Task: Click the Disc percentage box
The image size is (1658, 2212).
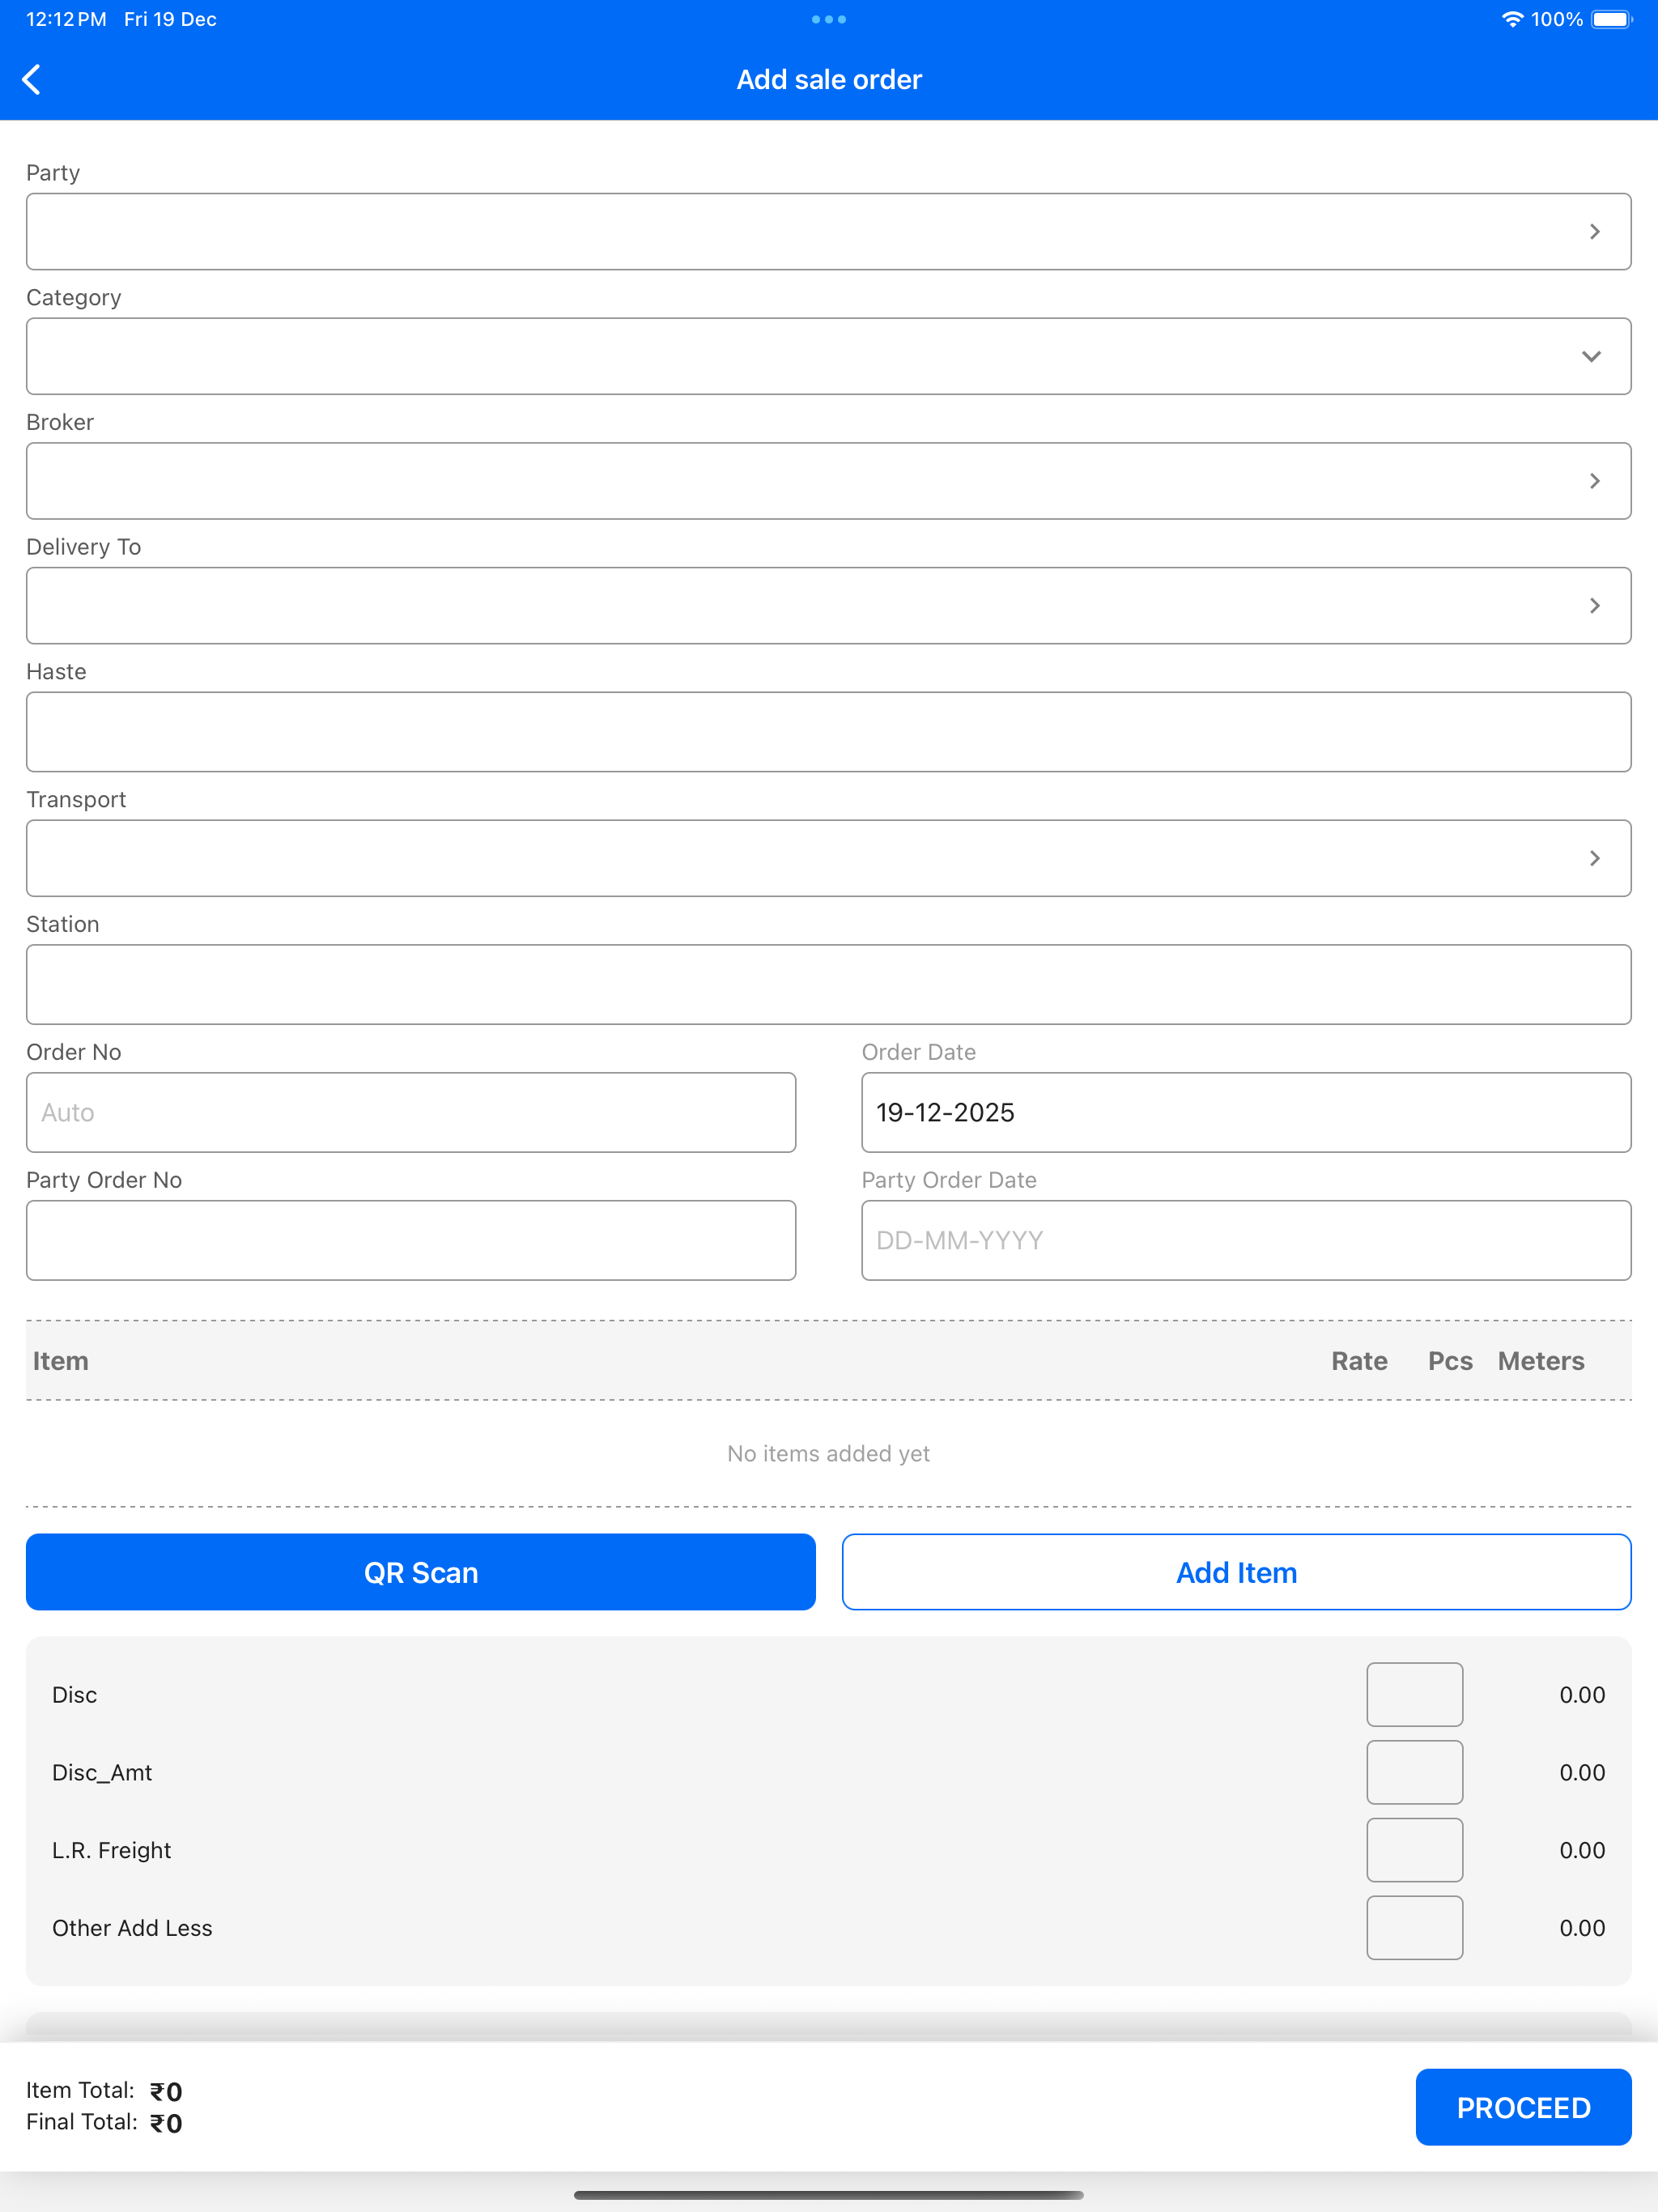Action: (1414, 1694)
